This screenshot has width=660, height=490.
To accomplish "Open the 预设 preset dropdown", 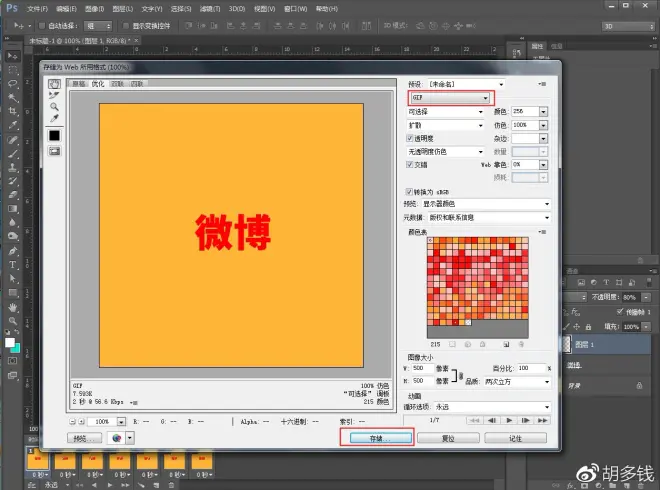I will click(x=466, y=84).
